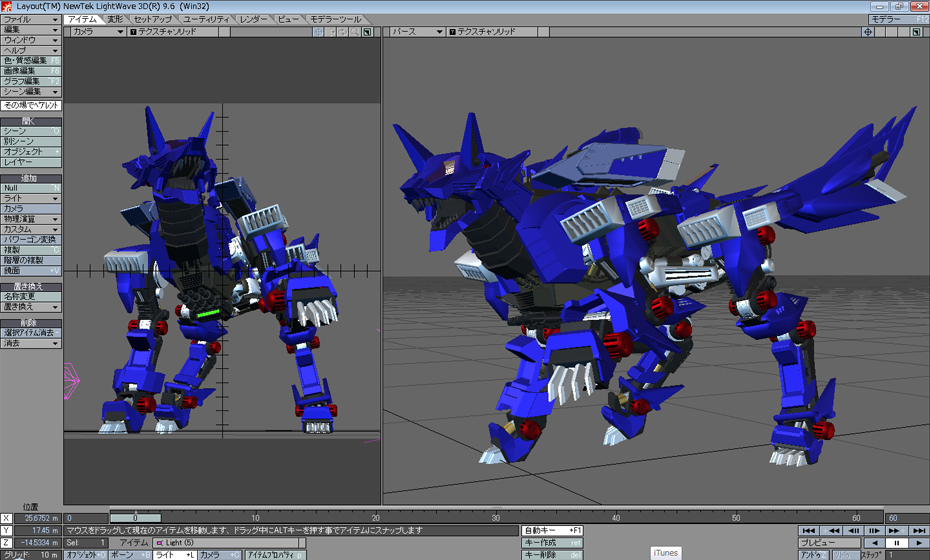Switch to the レンダー tab
Image resolution: width=930 pixels, height=560 pixels.
(253, 20)
